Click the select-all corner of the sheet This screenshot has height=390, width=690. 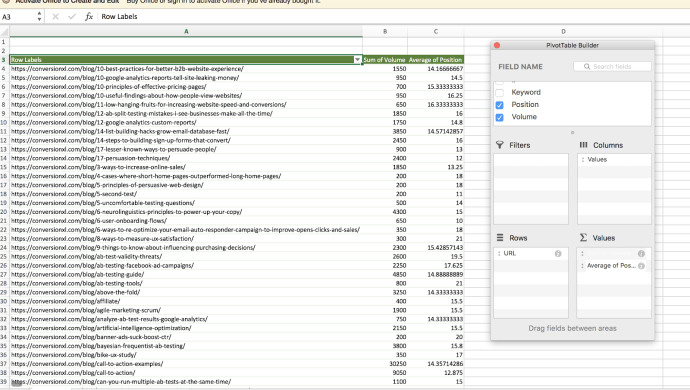[x=4, y=32]
